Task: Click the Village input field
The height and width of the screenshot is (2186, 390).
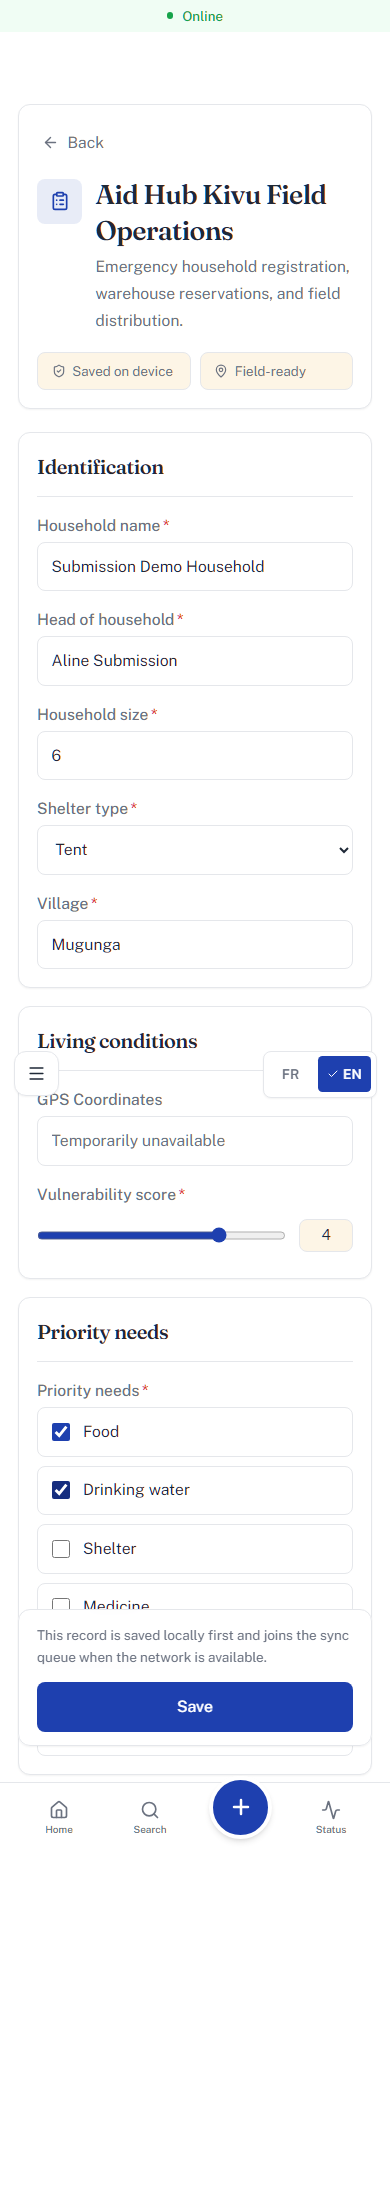Action: tap(195, 944)
